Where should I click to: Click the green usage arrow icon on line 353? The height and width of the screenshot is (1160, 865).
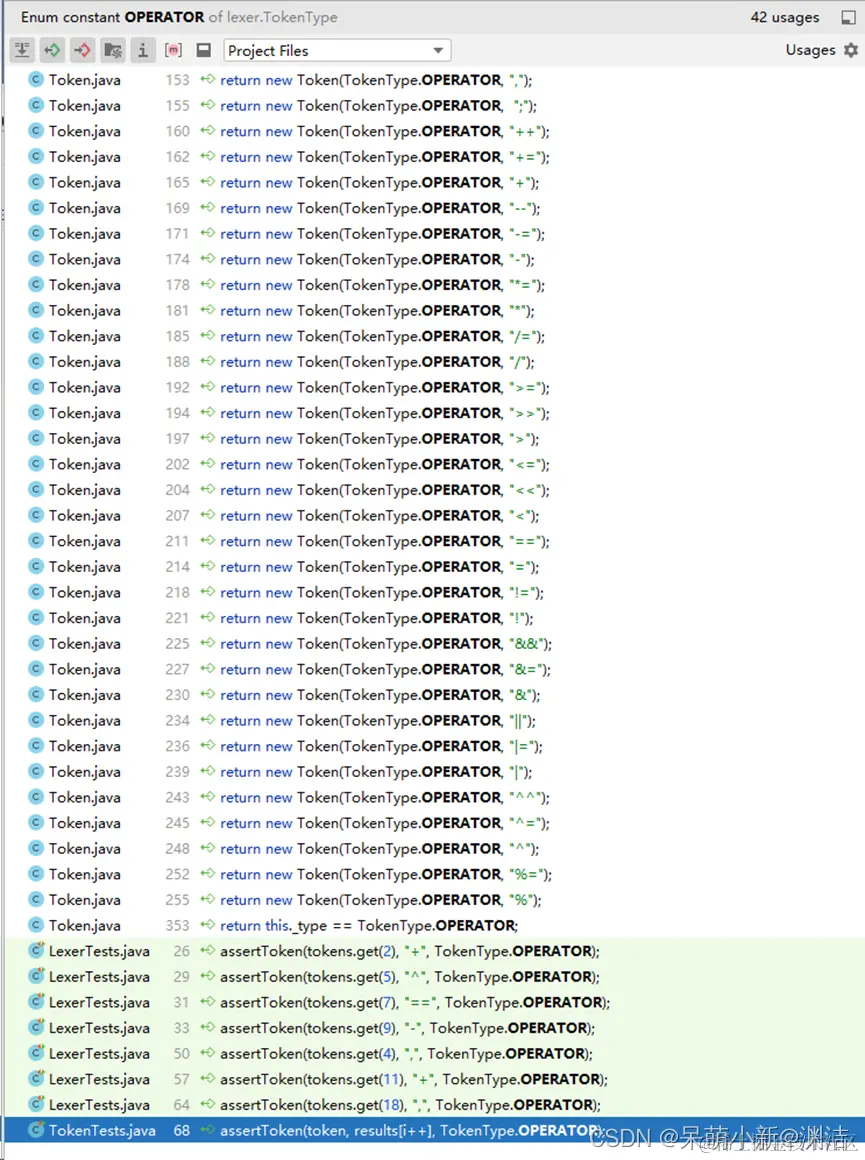208,925
